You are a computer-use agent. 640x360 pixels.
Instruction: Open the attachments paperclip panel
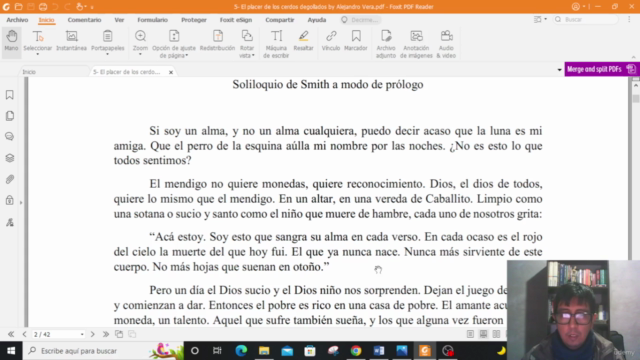(9, 179)
